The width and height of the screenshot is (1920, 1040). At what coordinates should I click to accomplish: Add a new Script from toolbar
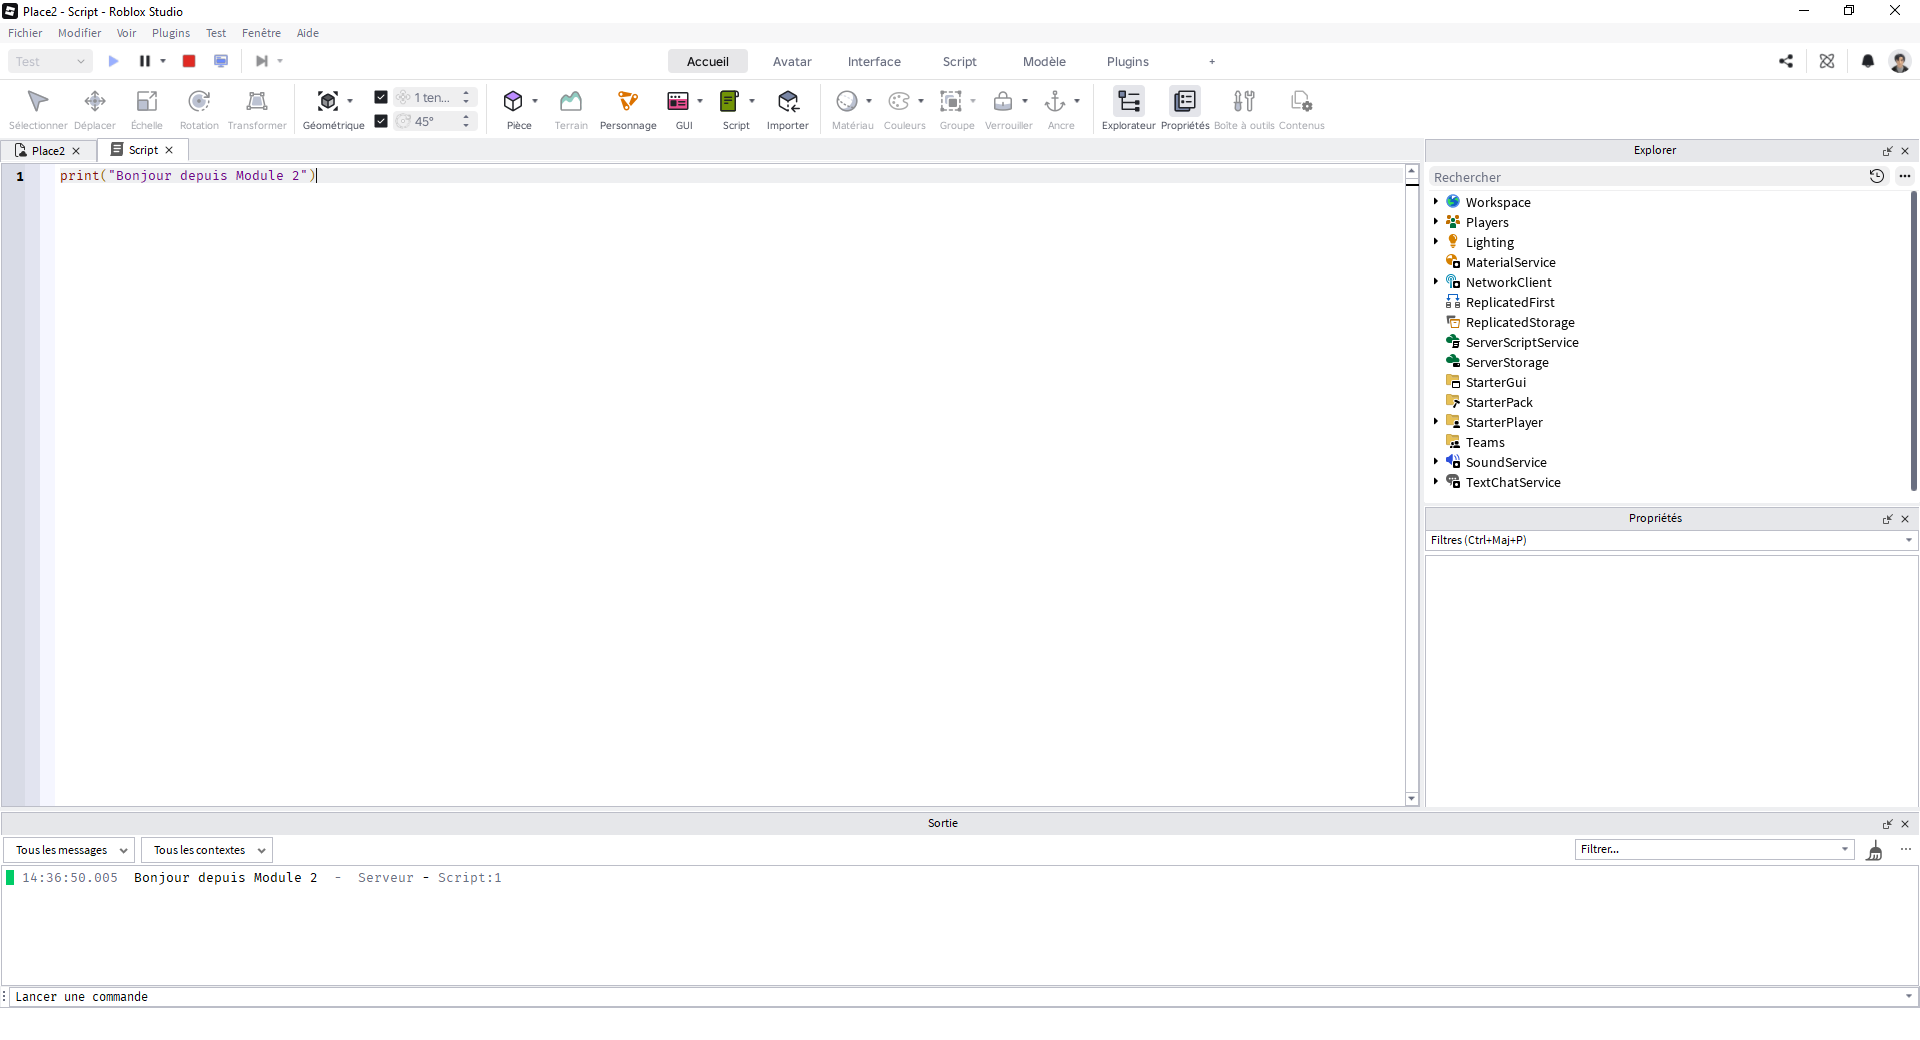[730, 101]
